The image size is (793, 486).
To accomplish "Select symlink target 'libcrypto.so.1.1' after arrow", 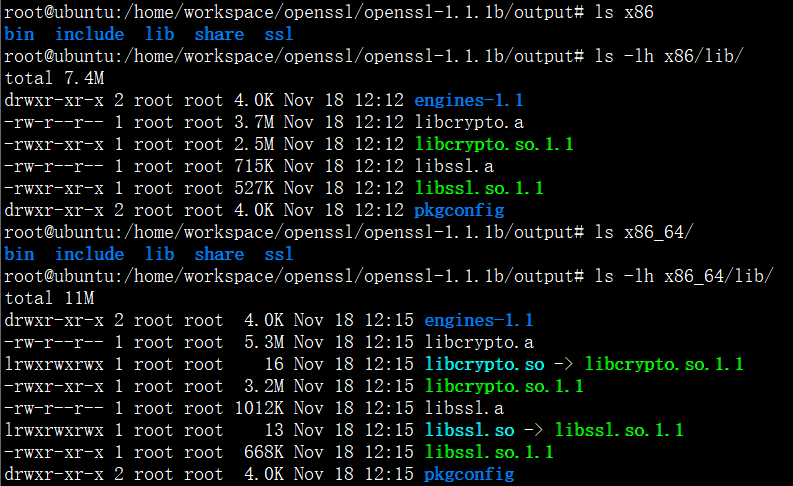I will click(x=664, y=364).
